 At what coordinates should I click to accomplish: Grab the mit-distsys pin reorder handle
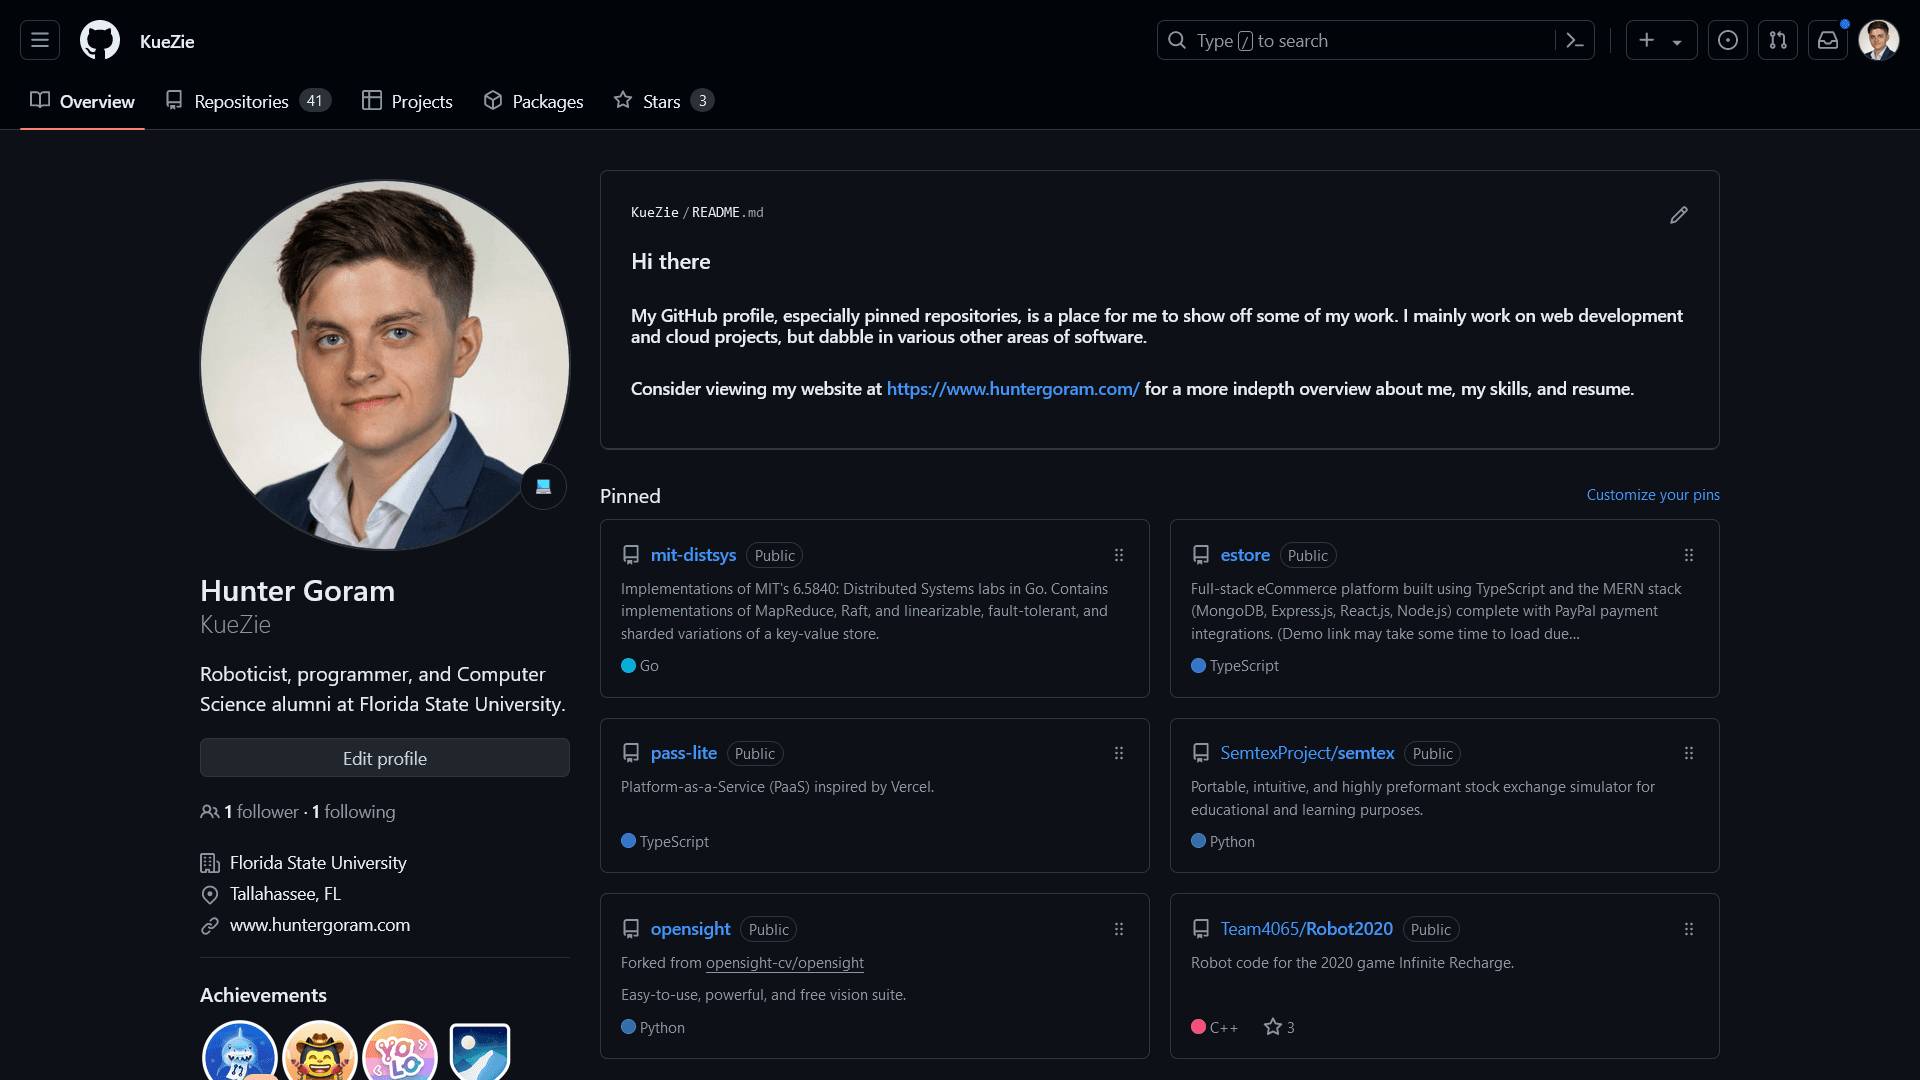click(1119, 555)
